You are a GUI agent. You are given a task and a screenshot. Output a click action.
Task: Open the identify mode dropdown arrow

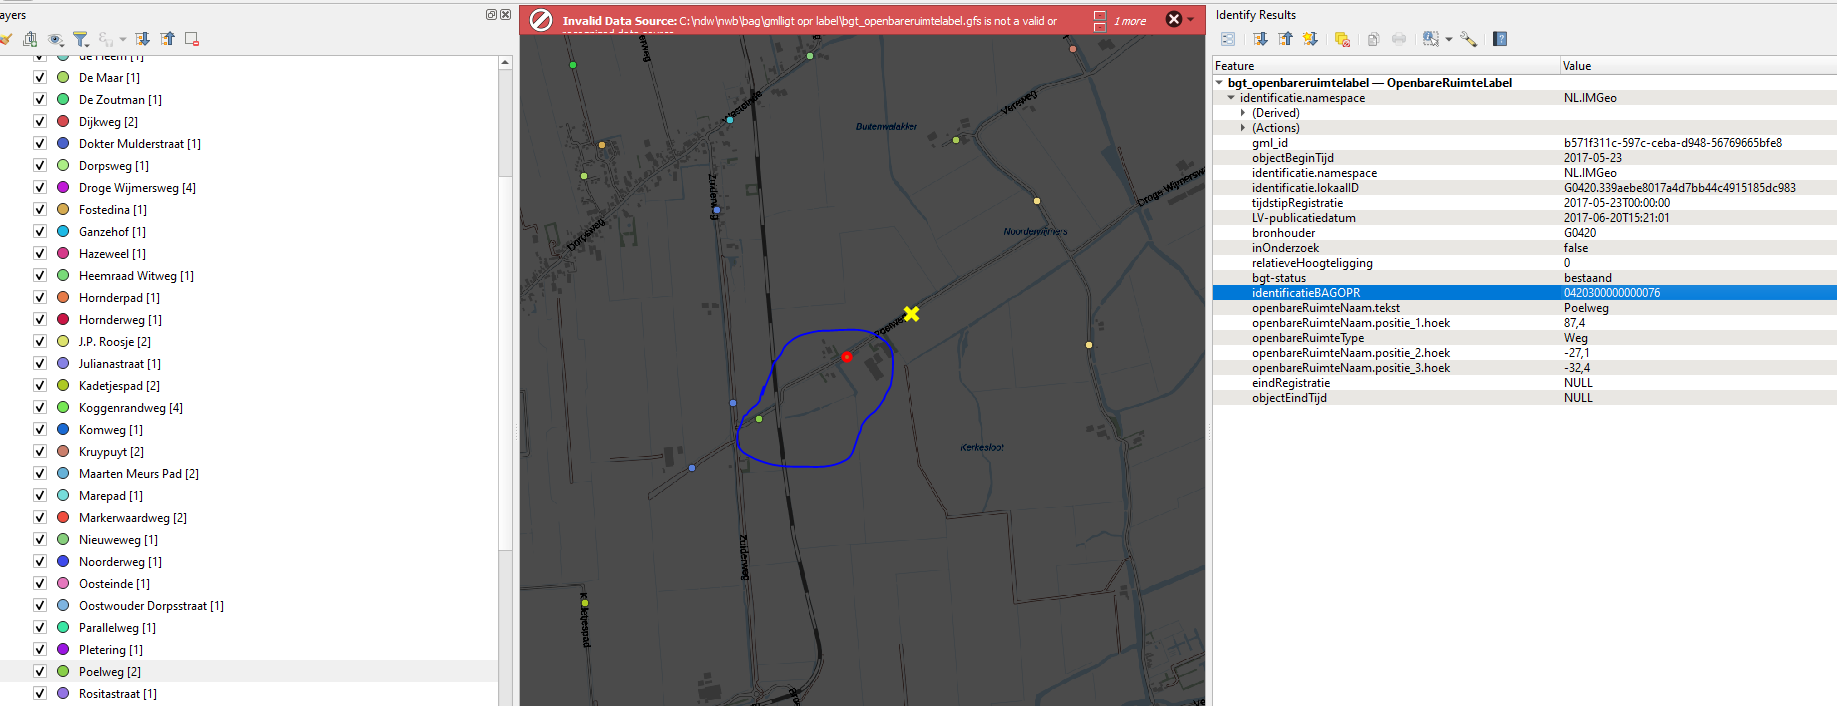pyautogui.click(x=1448, y=40)
